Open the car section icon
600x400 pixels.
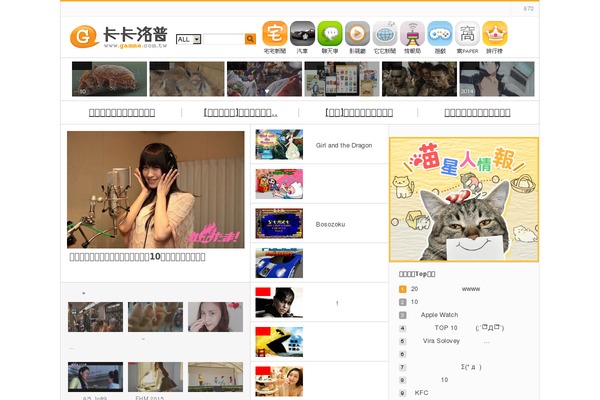(x=302, y=34)
